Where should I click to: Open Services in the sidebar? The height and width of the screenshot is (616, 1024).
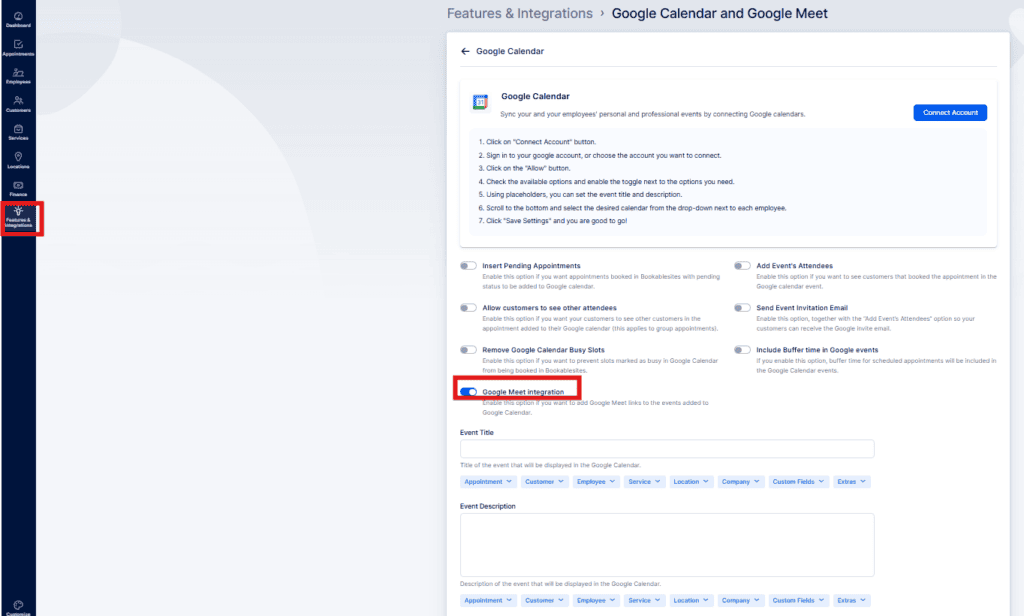click(18, 132)
